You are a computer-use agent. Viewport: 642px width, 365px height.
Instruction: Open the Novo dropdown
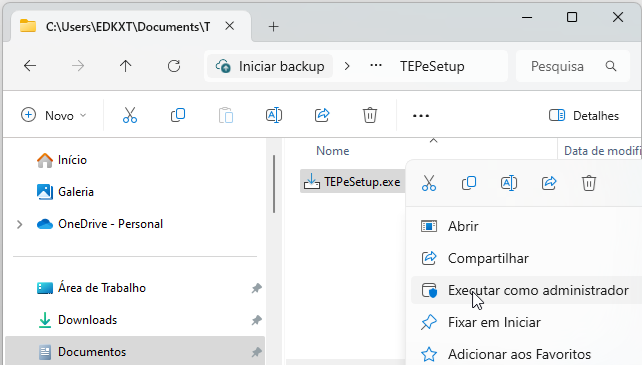point(54,116)
